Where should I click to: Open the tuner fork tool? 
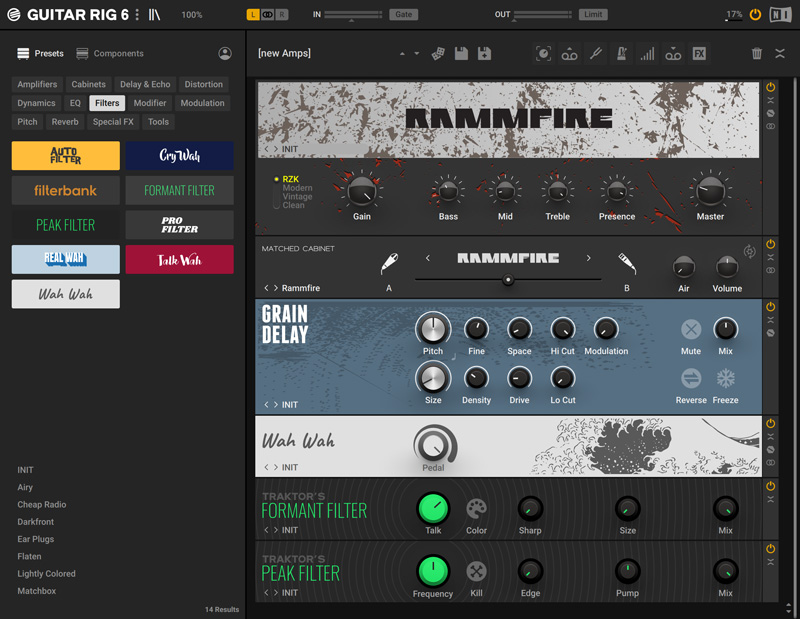(x=595, y=54)
